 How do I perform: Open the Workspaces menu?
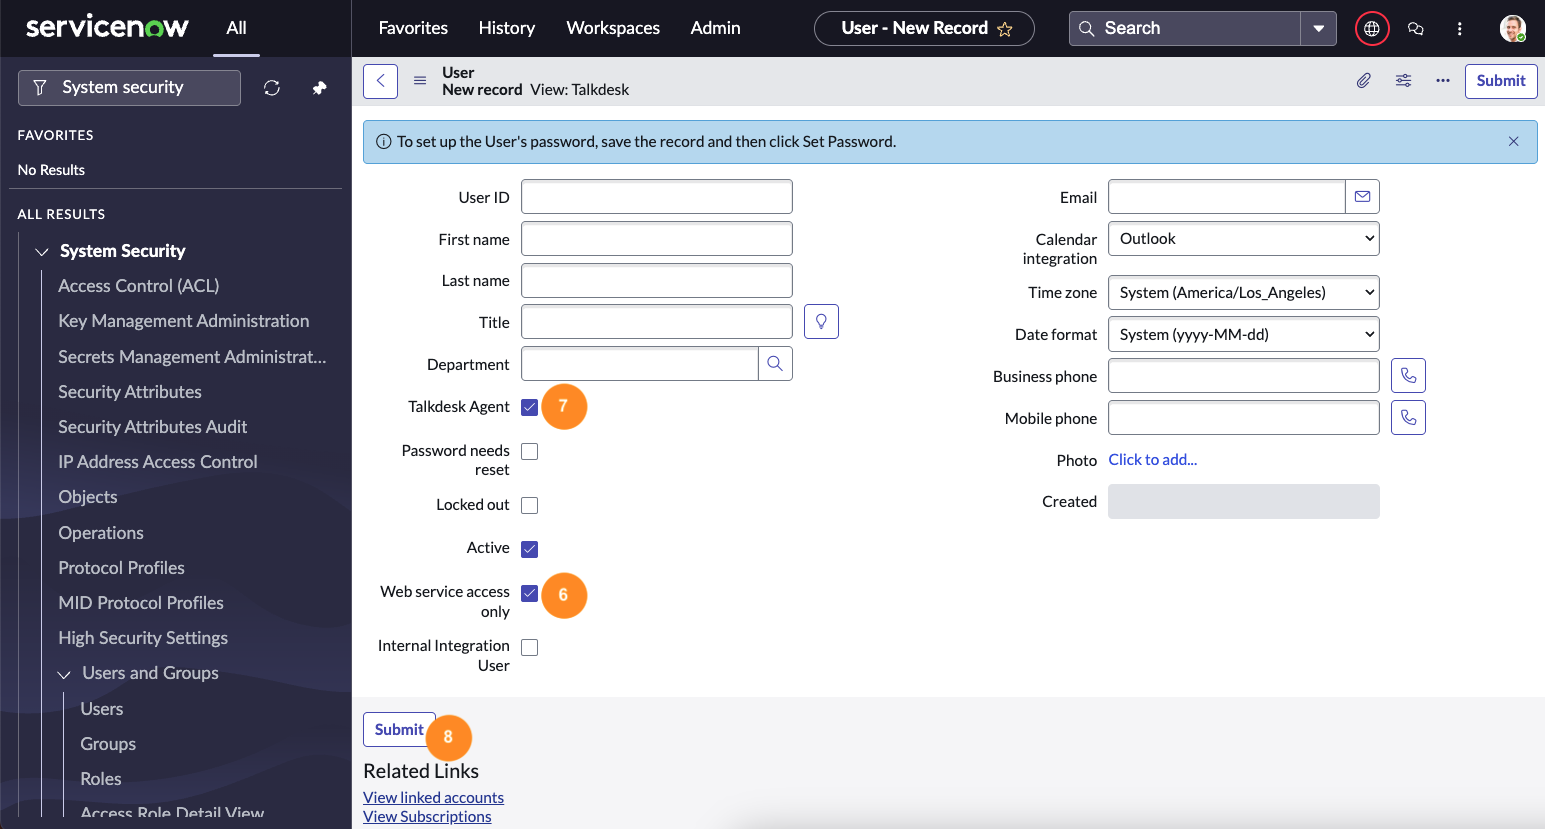[613, 28]
